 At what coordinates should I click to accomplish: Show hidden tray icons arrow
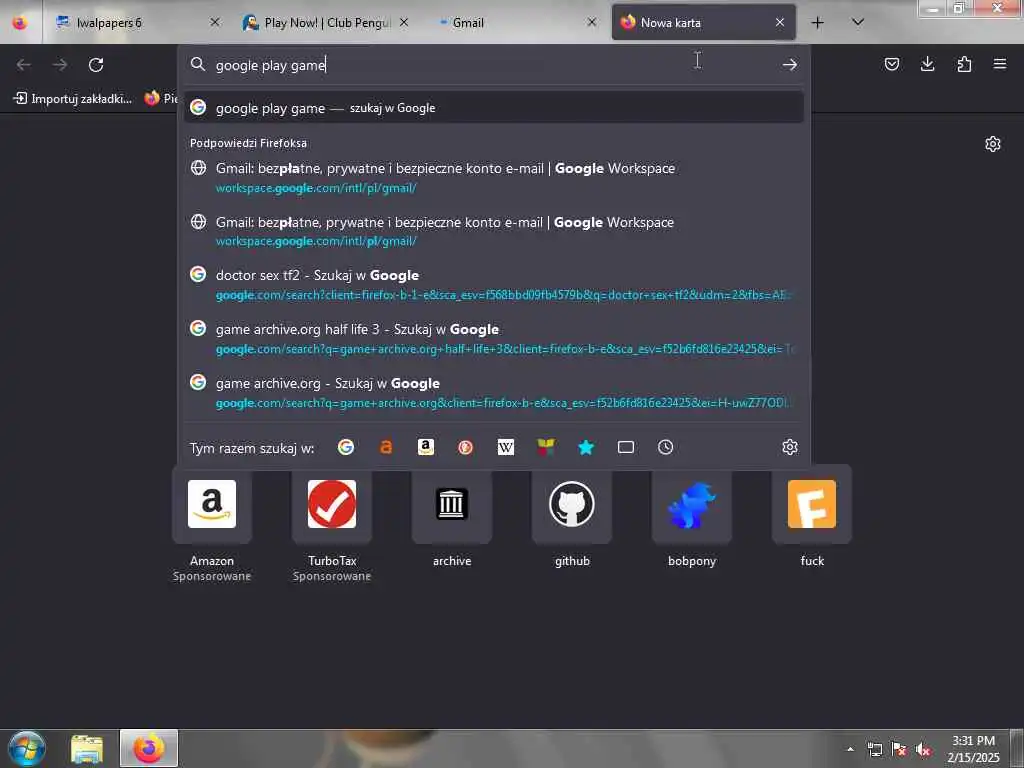click(850, 749)
